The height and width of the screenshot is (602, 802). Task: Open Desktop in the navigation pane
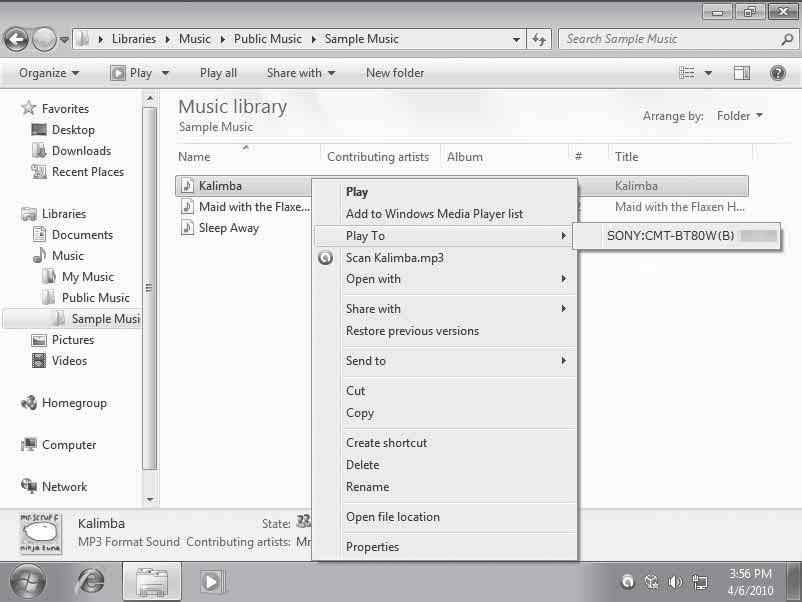click(63, 129)
